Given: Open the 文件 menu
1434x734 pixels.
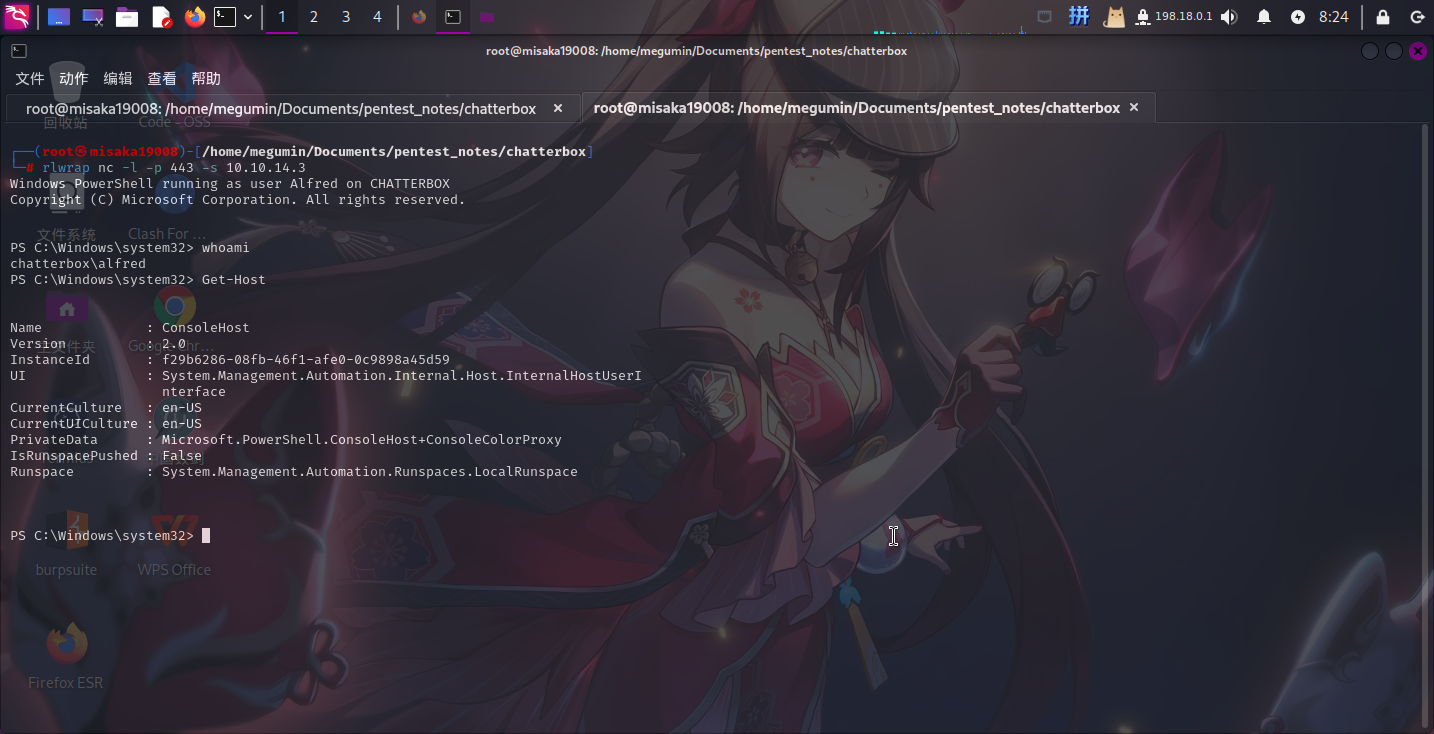Looking at the screenshot, I should (30, 78).
